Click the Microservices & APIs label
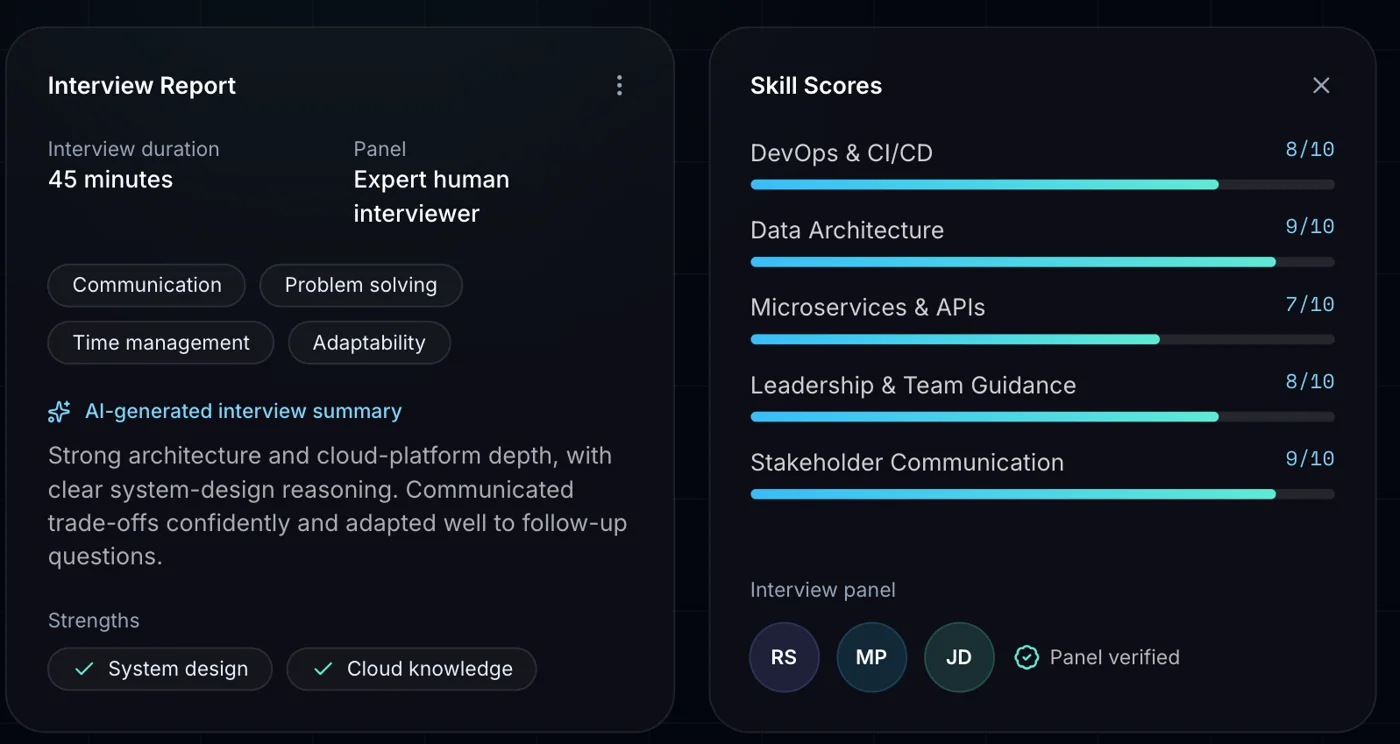Viewport: 1400px width, 744px height. pyautogui.click(x=868, y=308)
